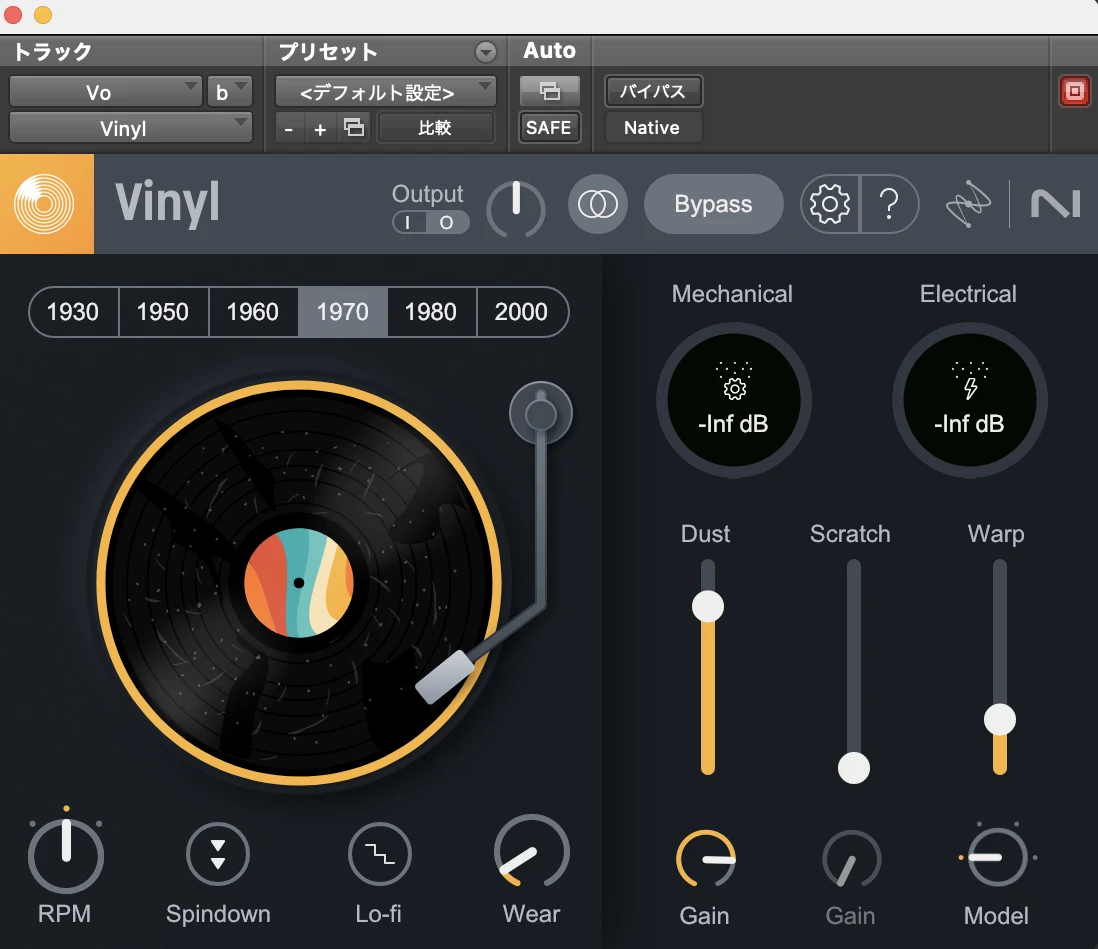1098x949 pixels.
Task: Open the Vo track selector dropdown
Action: (x=105, y=92)
